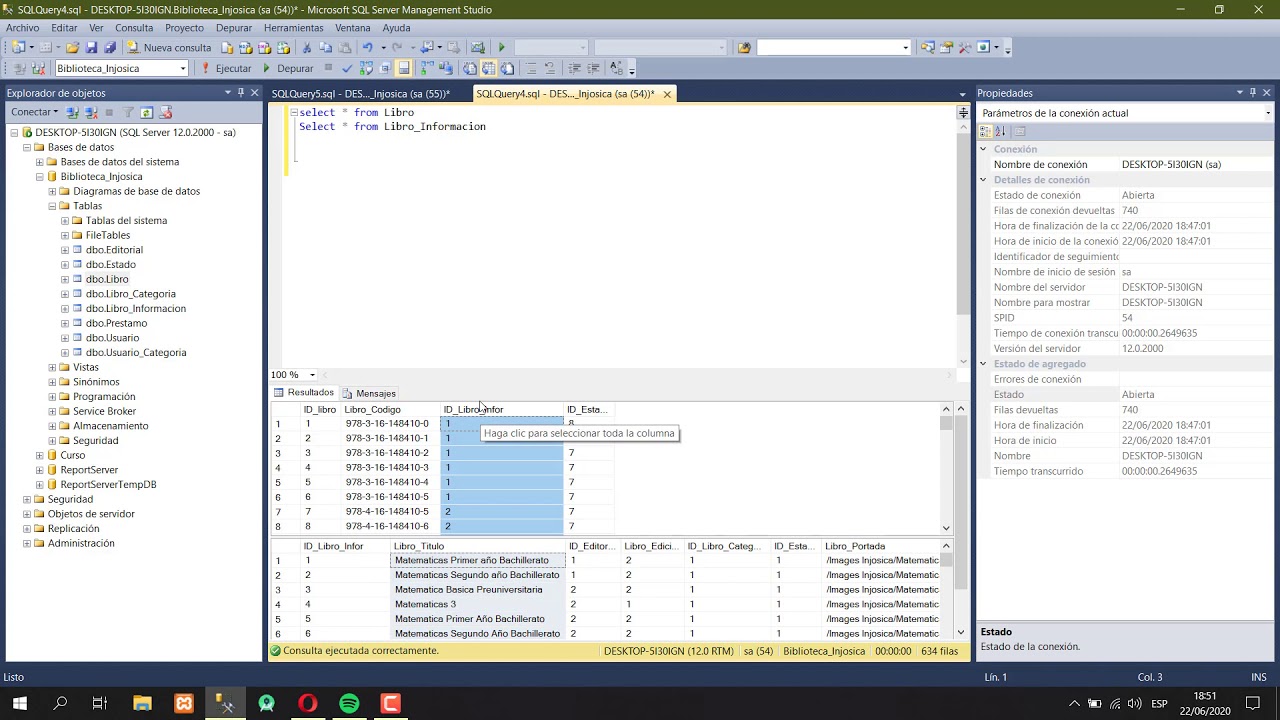The width and height of the screenshot is (1280, 720).
Task: Click the Libro_Codigo column header
Action: [x=390, y=409]
